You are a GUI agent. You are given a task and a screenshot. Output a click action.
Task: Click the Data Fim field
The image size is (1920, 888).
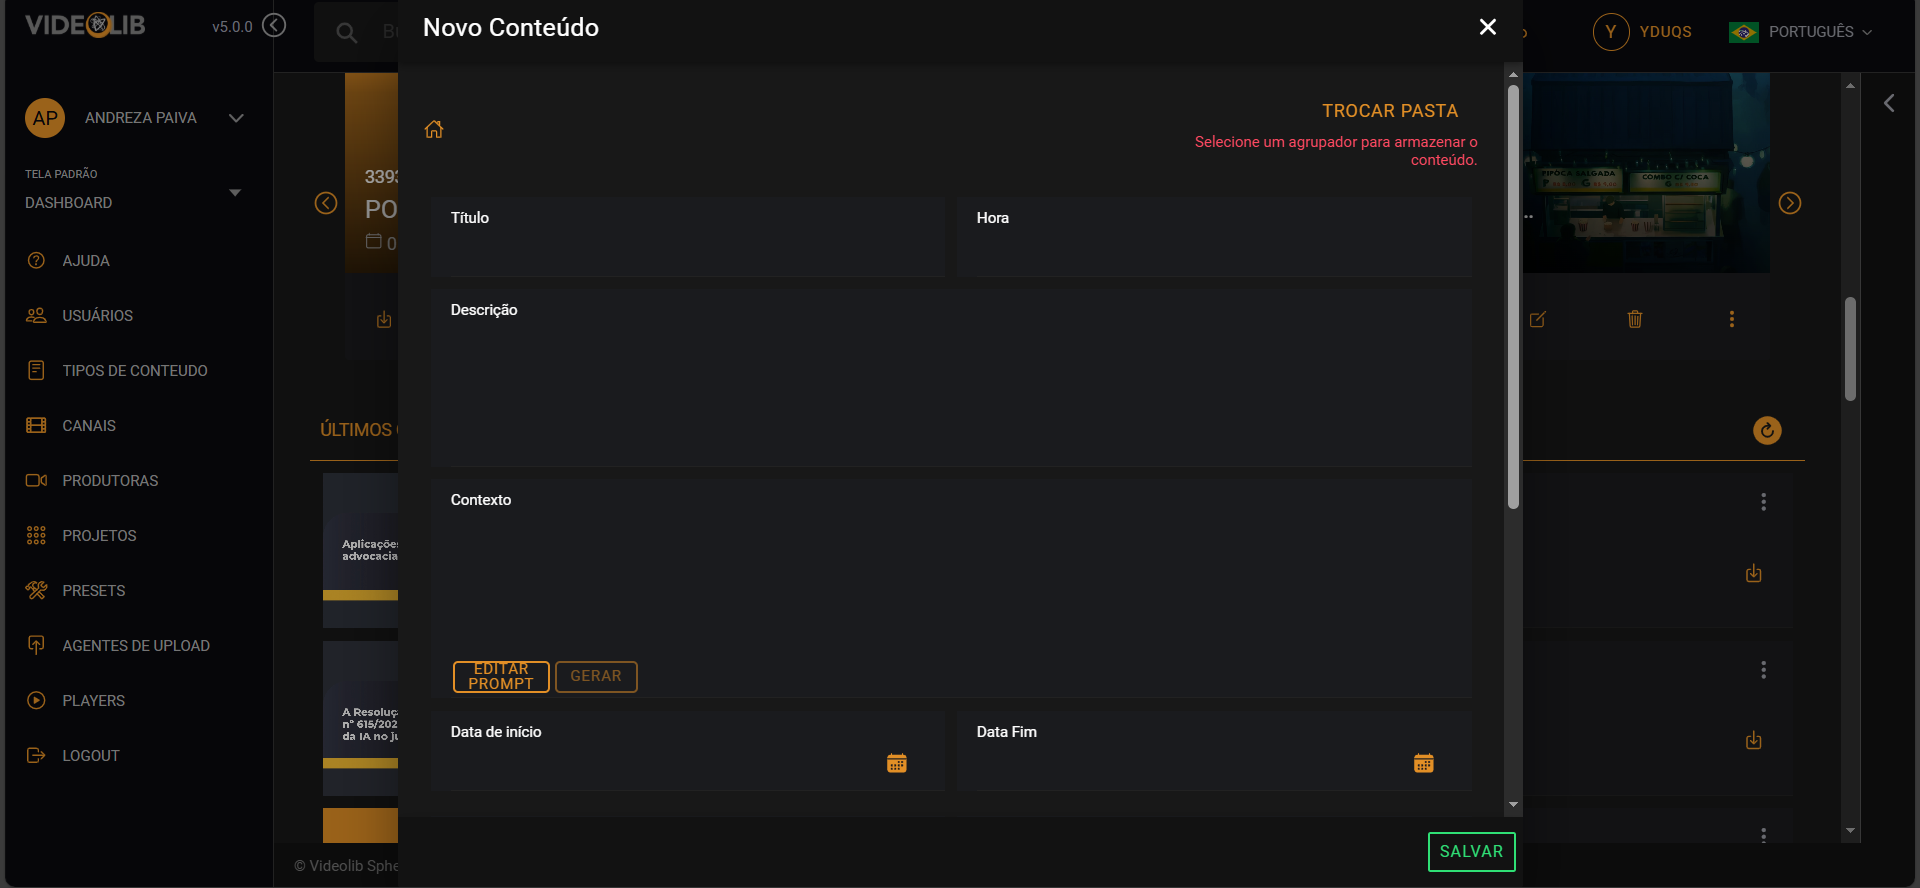(1214, 751)
